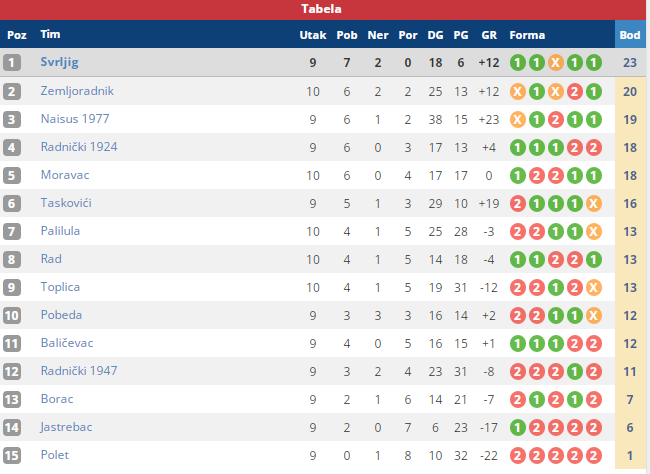Screen dimensions: 650x474
Task: Click Jastrebac's green 1 form icon
Action: pos(517,428)
